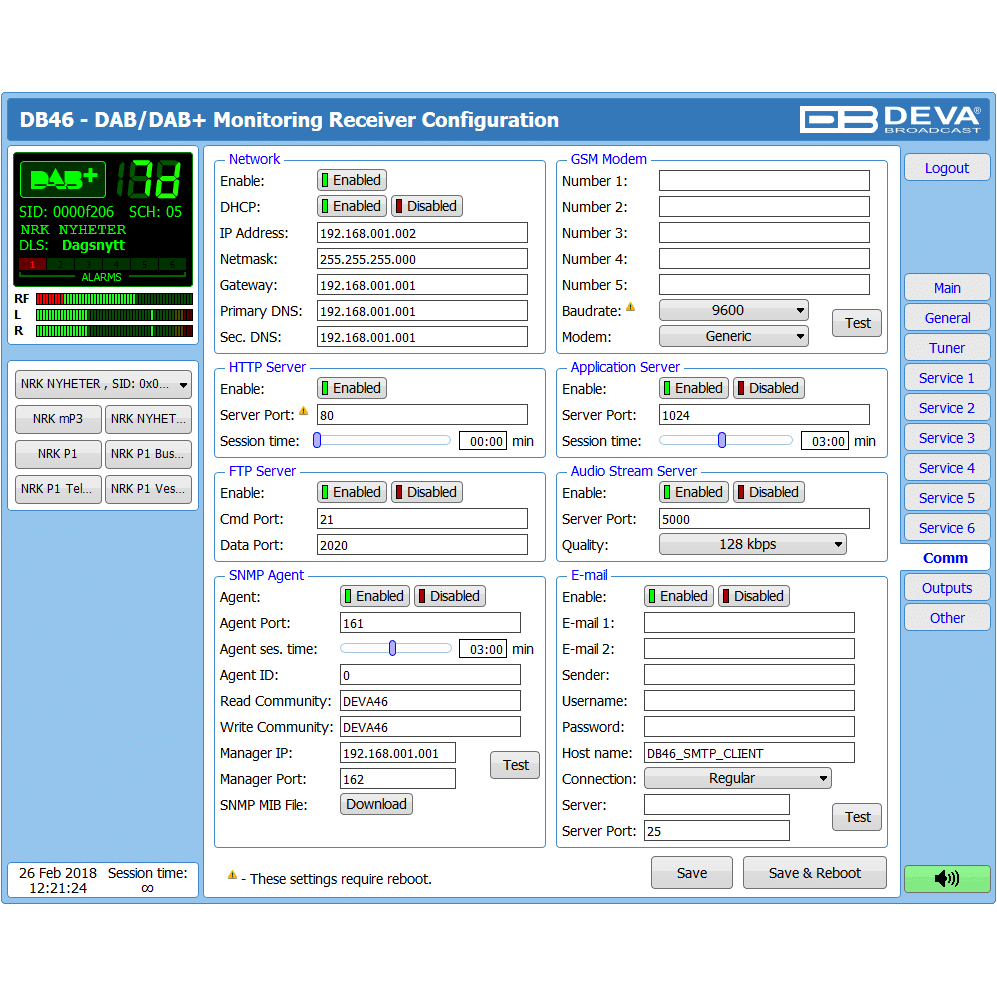
Task: Click the DEVA Broadcast logo
Action: tap(890, 119)
